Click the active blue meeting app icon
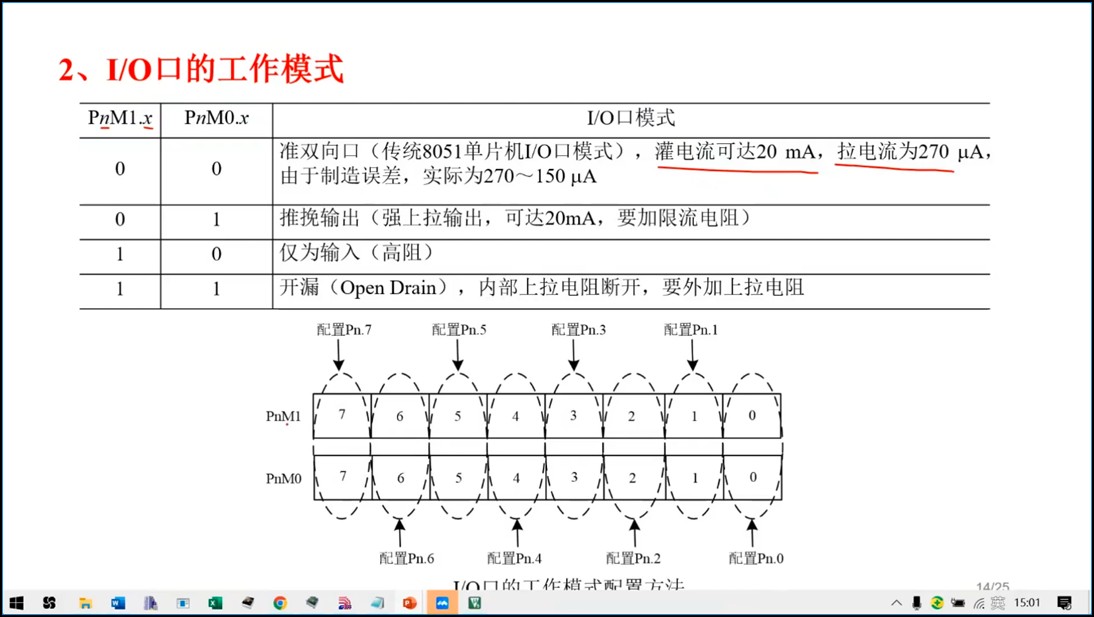The height and width of the screenshot is (617, 1094). click(442, 603)
